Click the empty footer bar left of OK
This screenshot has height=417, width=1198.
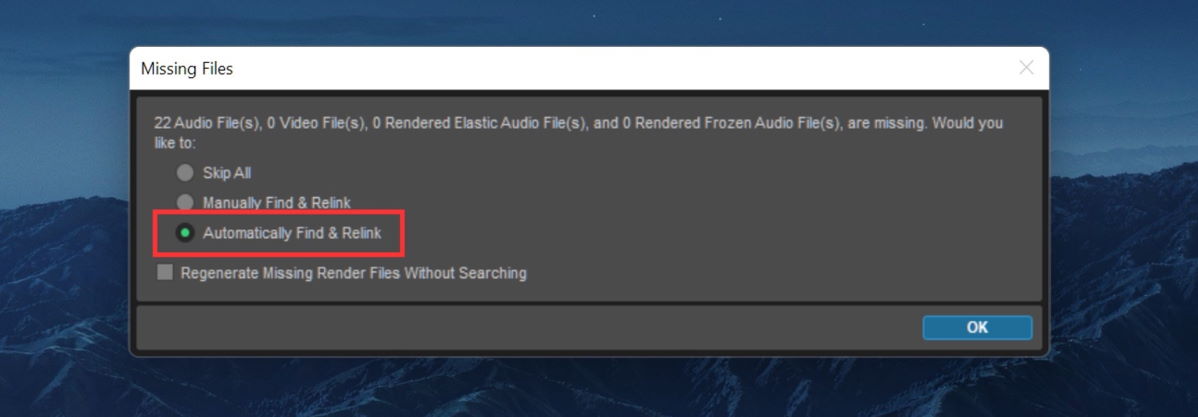(x=527, y=328)
